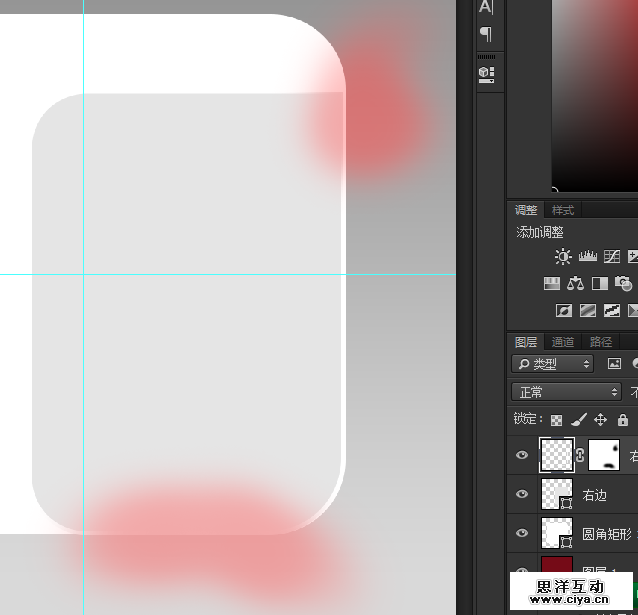Toggle lock position for the layer
This screenshot has width=638, height=615.
pos(601,420)
